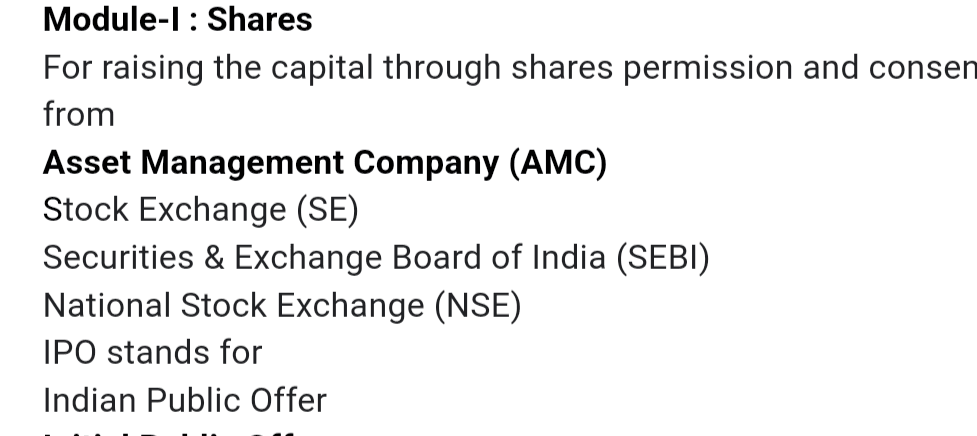Screen dimensions: 977x436
Task: Select the 'Indian Public Offer' option
Action: point(184,400)
